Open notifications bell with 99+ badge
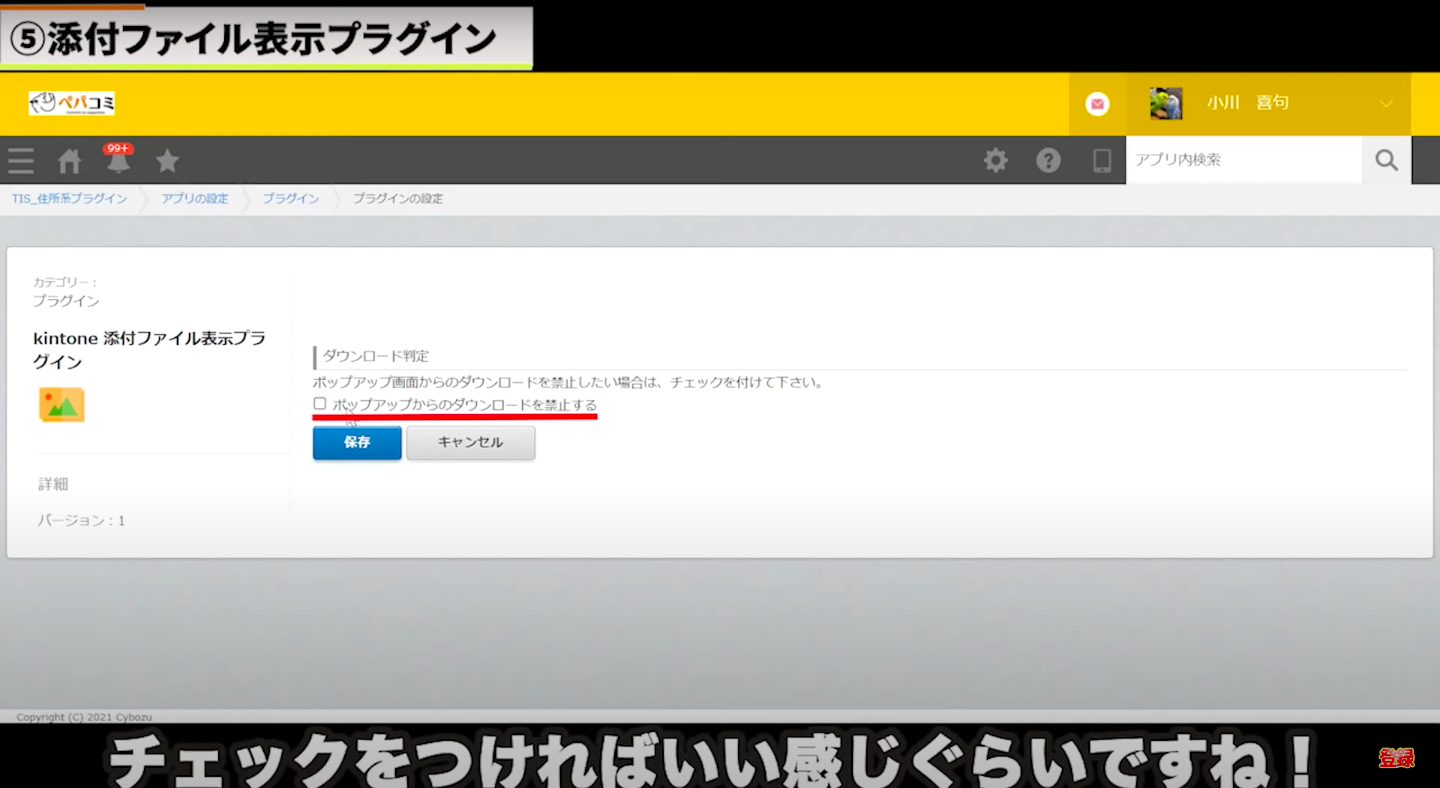1440x788 pixels. 118,160
